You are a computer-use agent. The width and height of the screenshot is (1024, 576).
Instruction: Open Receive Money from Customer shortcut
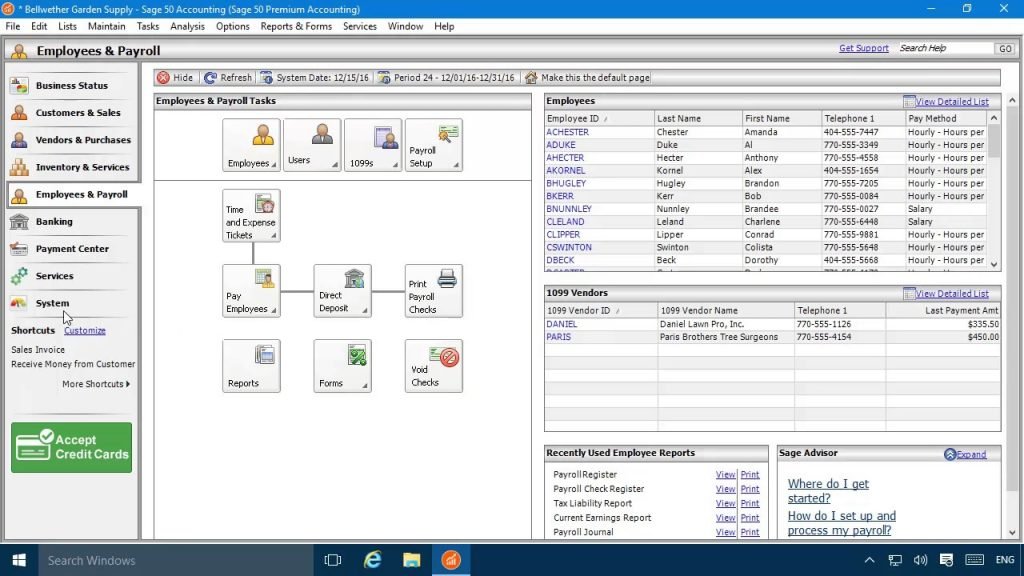(73, 364)
